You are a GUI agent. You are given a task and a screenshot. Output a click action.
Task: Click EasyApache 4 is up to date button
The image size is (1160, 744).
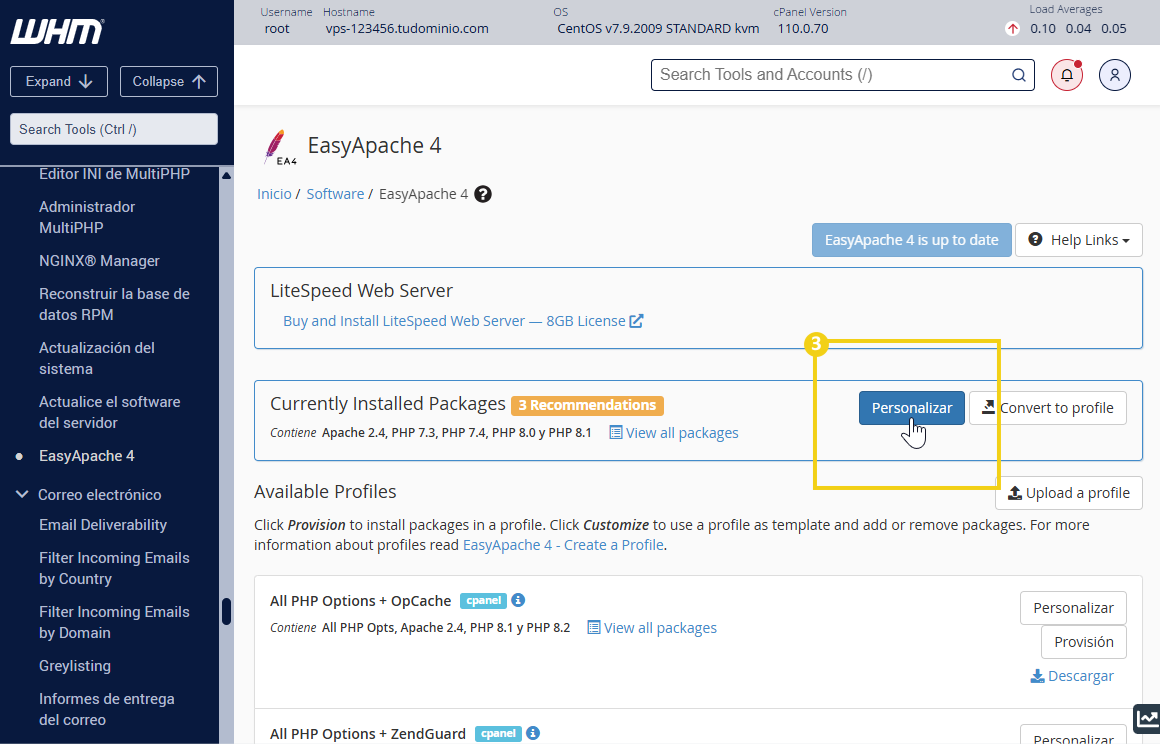[x=911, y=240]
